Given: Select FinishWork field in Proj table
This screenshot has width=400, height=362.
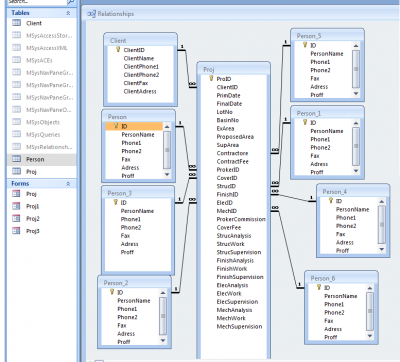Looking at the screenshot, I should point(232,269).
